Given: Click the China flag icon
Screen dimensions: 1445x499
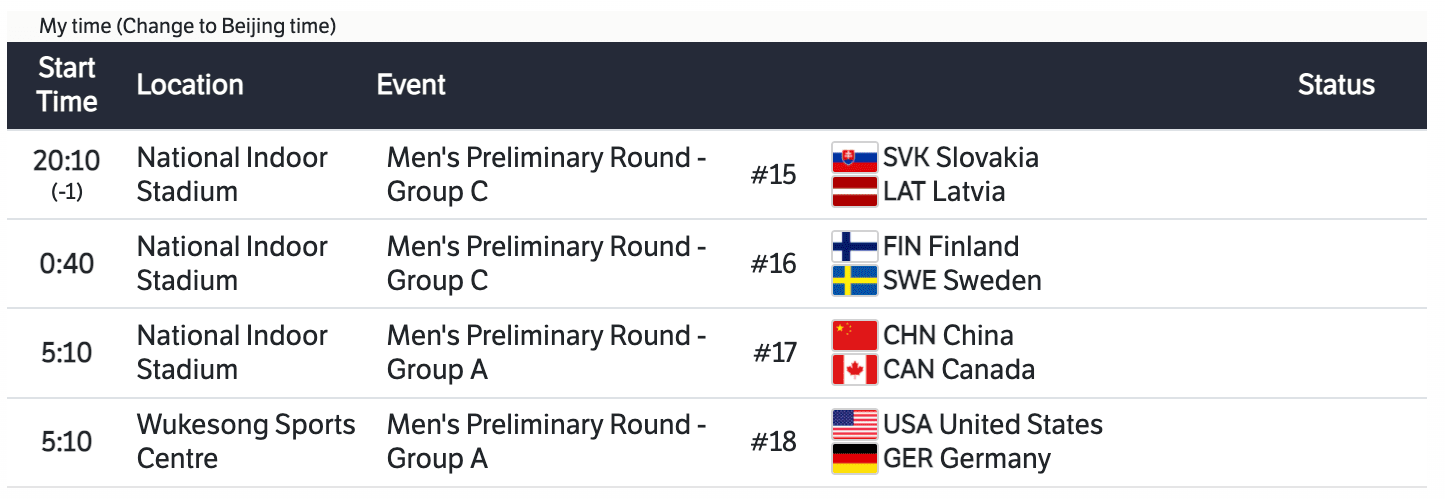Looking at the screenshot, I should coord(854,336).
